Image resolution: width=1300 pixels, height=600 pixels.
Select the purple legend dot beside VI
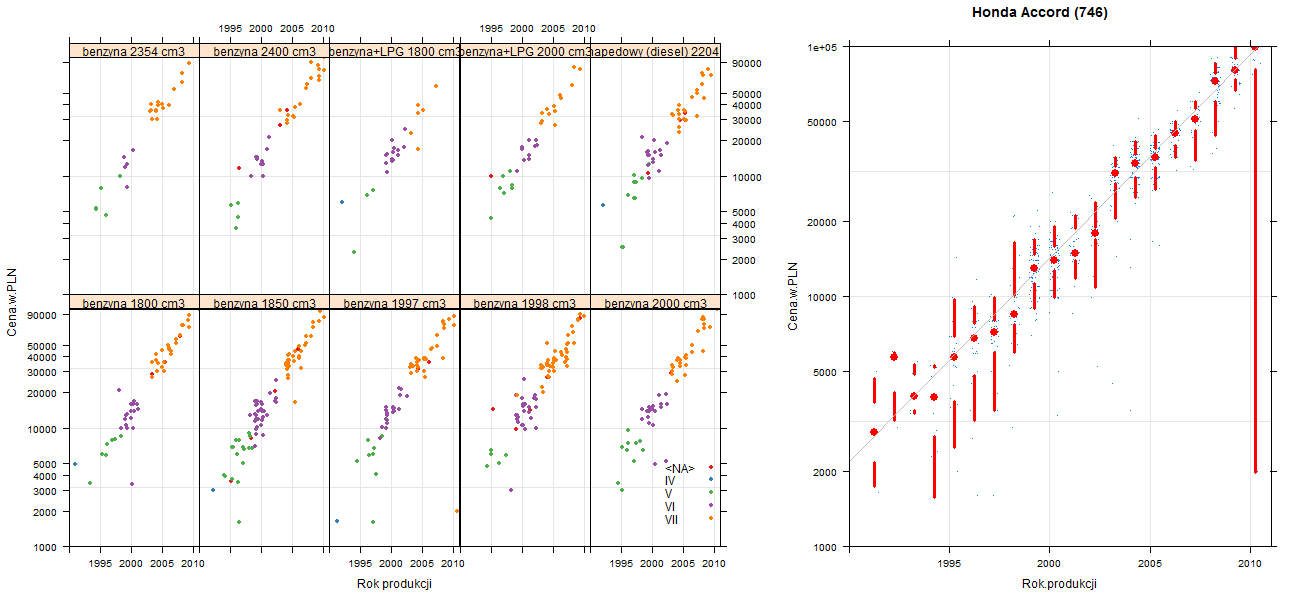click(x=710, y=505)
